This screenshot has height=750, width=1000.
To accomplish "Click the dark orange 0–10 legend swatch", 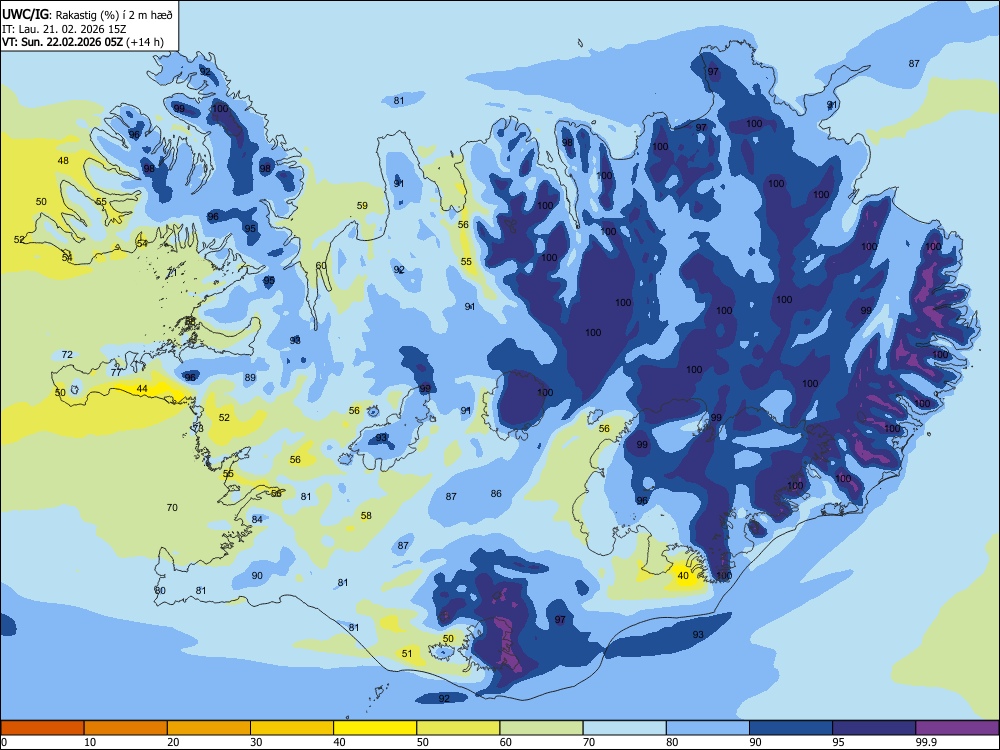I will click(x=42, y=728).
